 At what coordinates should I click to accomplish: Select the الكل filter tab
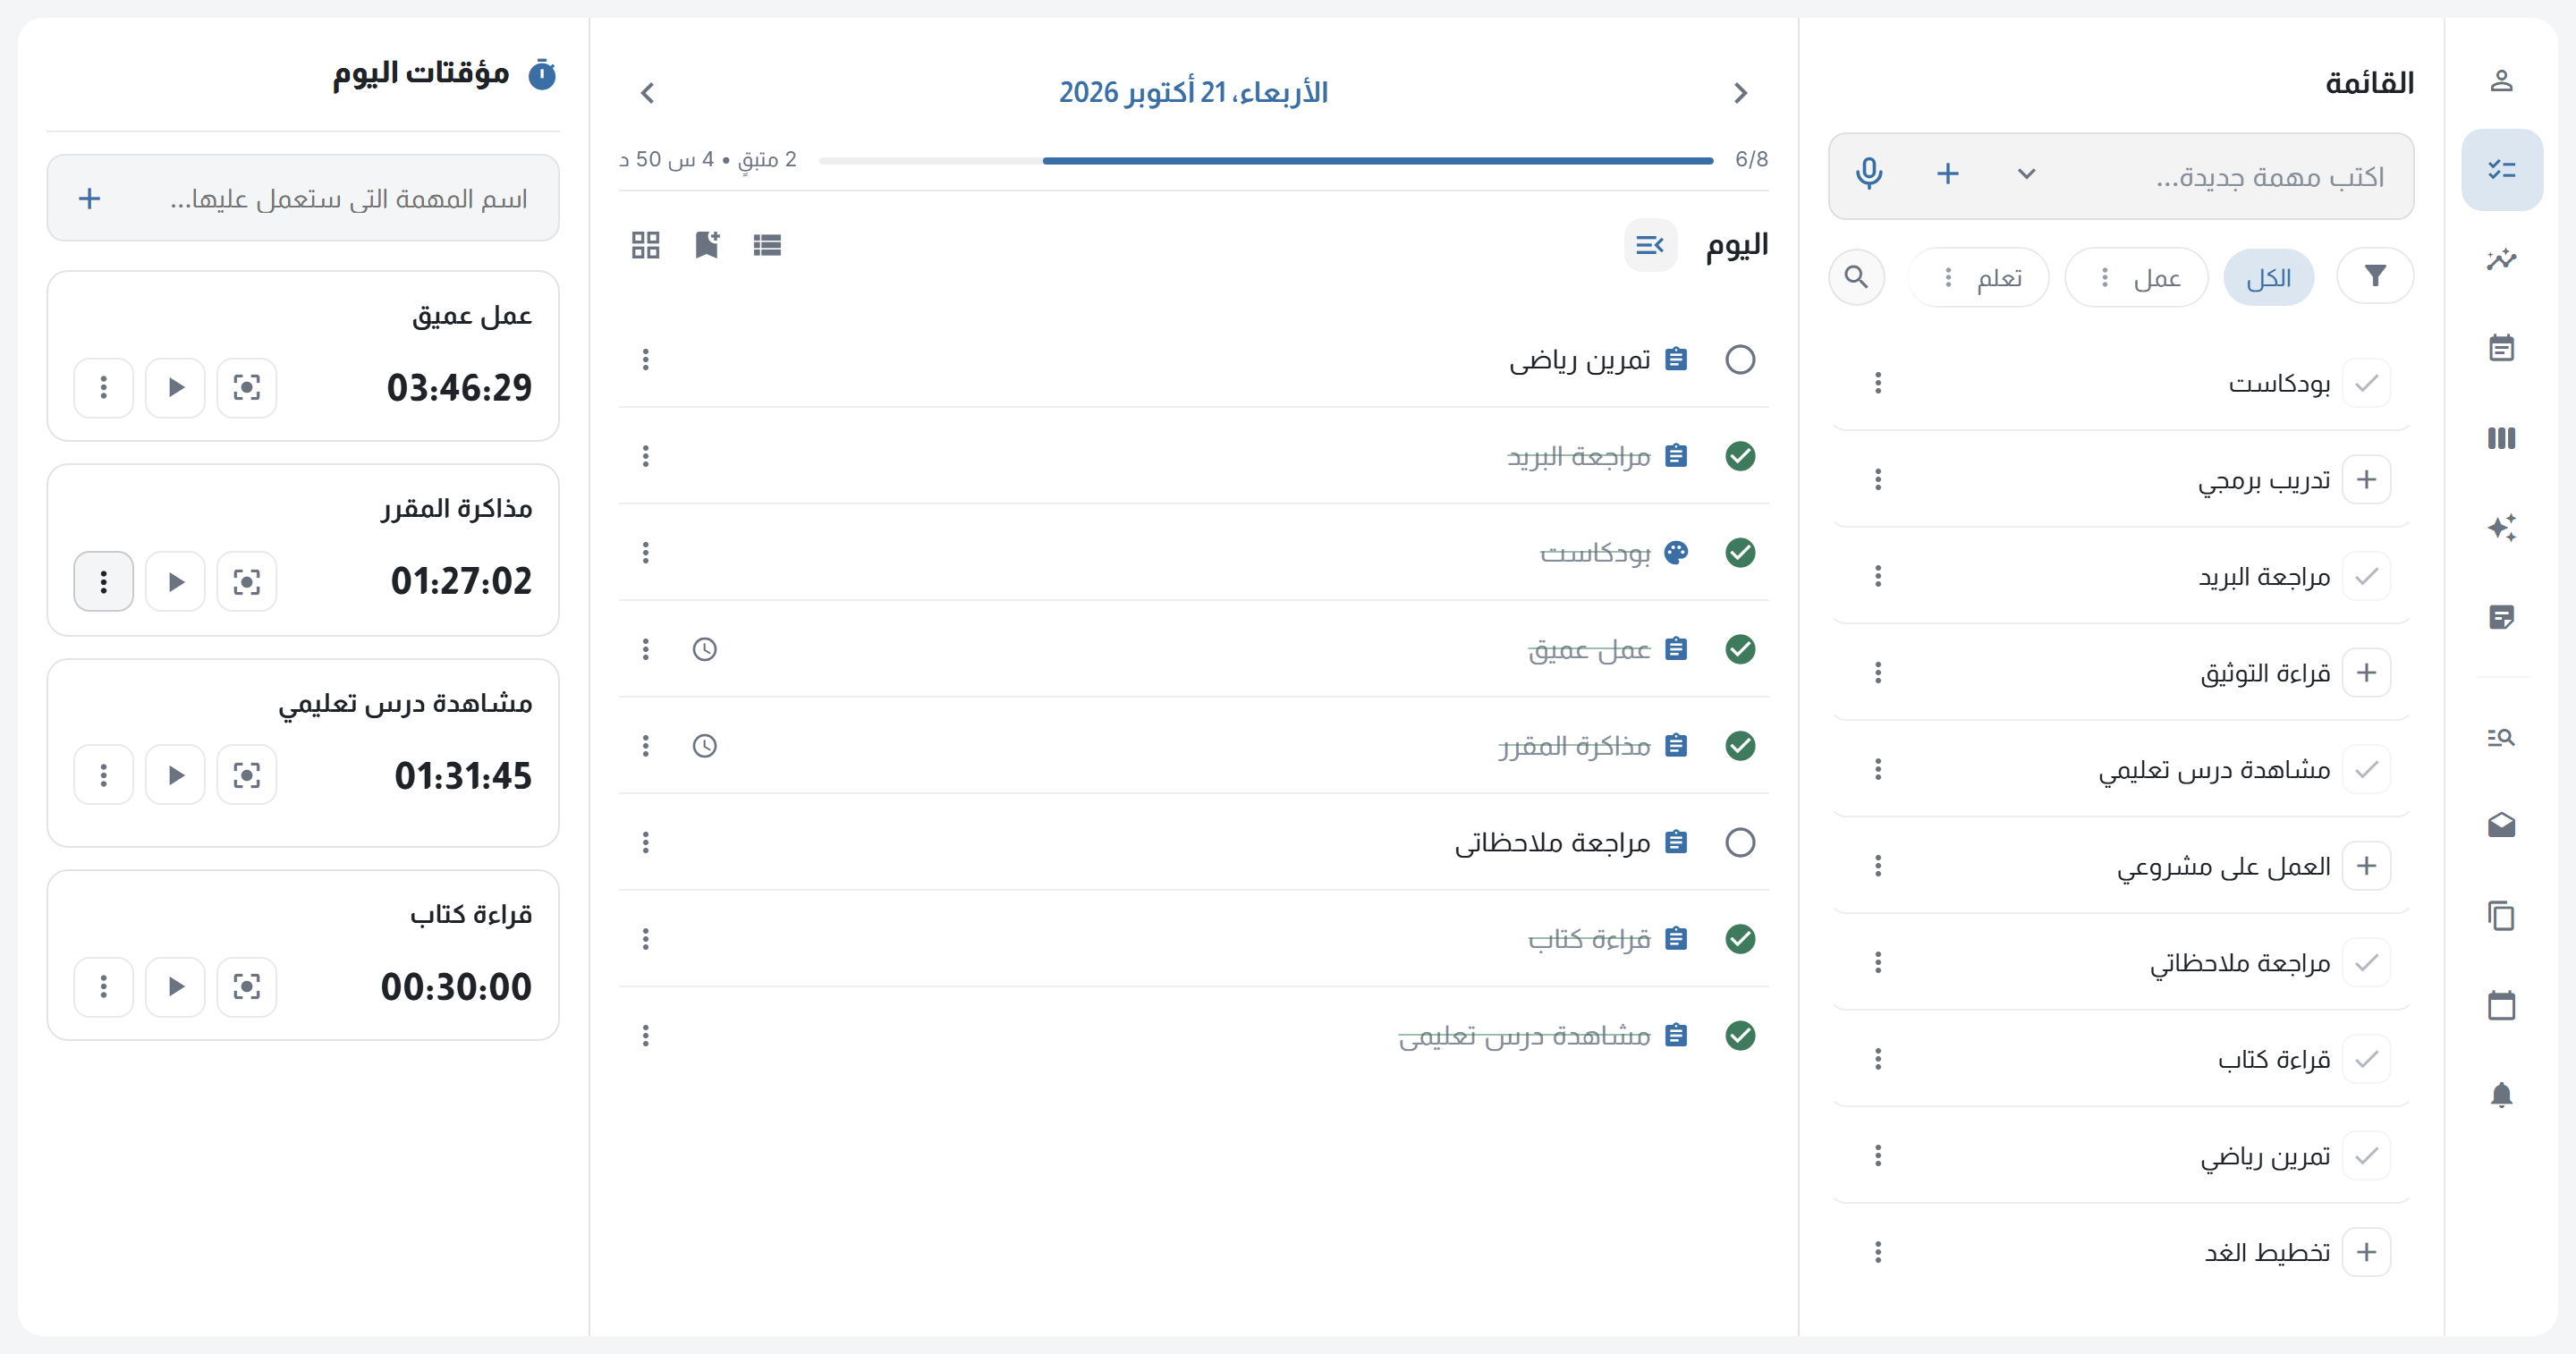[2268, 278]
